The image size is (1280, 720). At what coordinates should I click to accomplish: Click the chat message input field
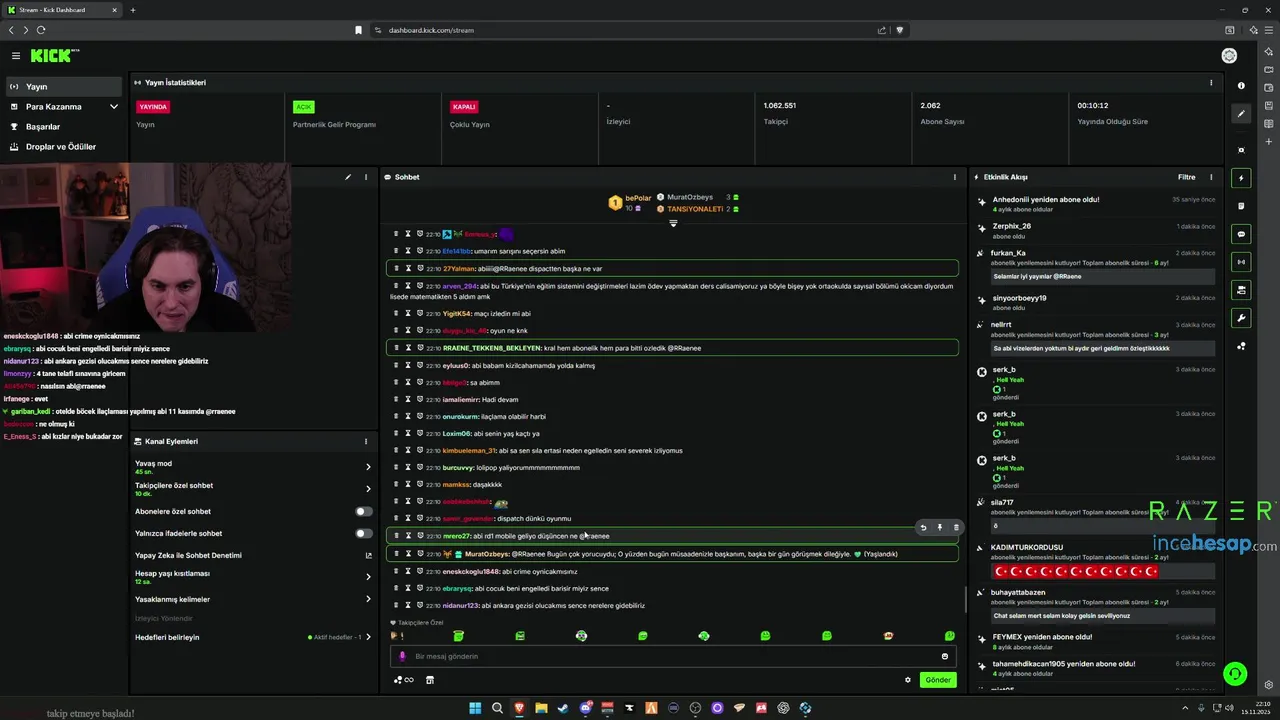tap(672, 656)
